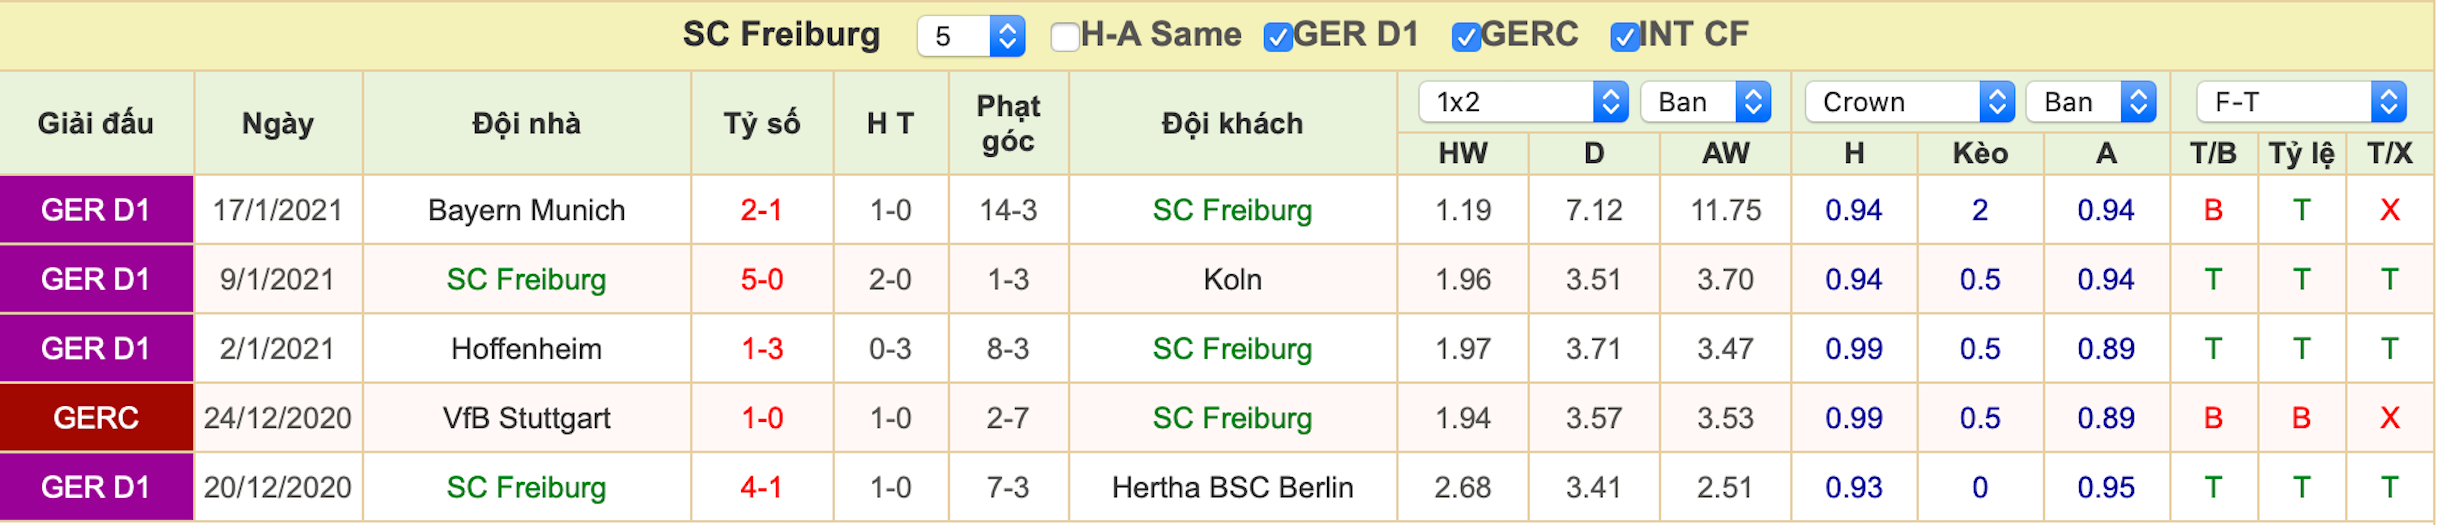The image size is (2438, 525).
Task: Enable the H-A Same checkbox
Action: 1065,37
